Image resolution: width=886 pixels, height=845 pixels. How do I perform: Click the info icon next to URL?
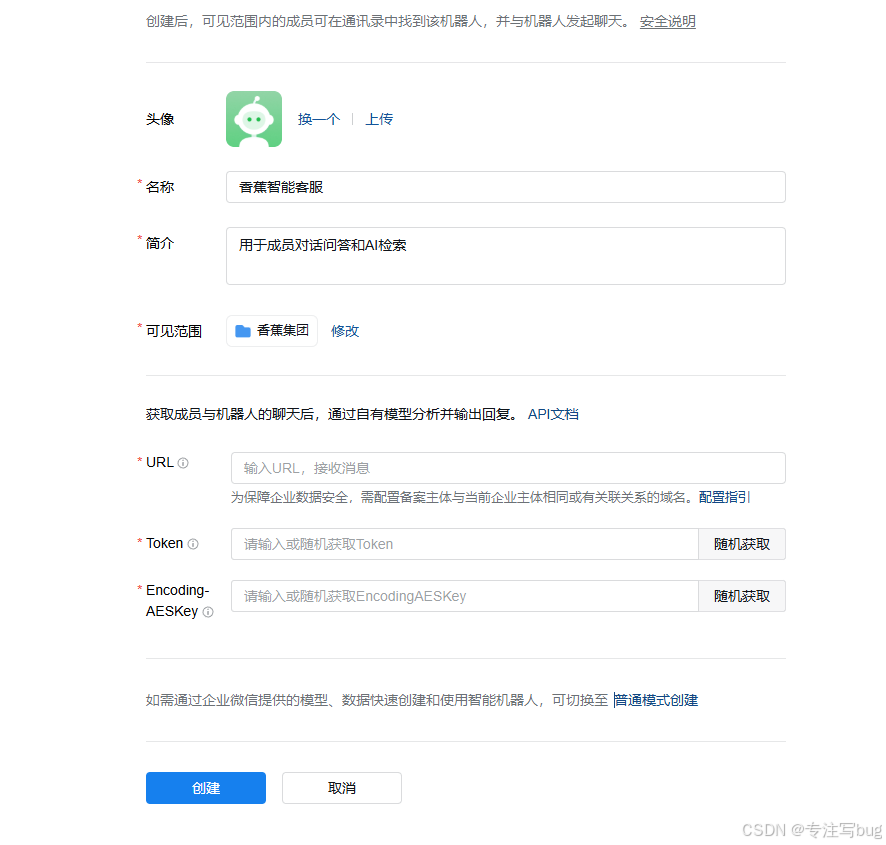point(183,462)
